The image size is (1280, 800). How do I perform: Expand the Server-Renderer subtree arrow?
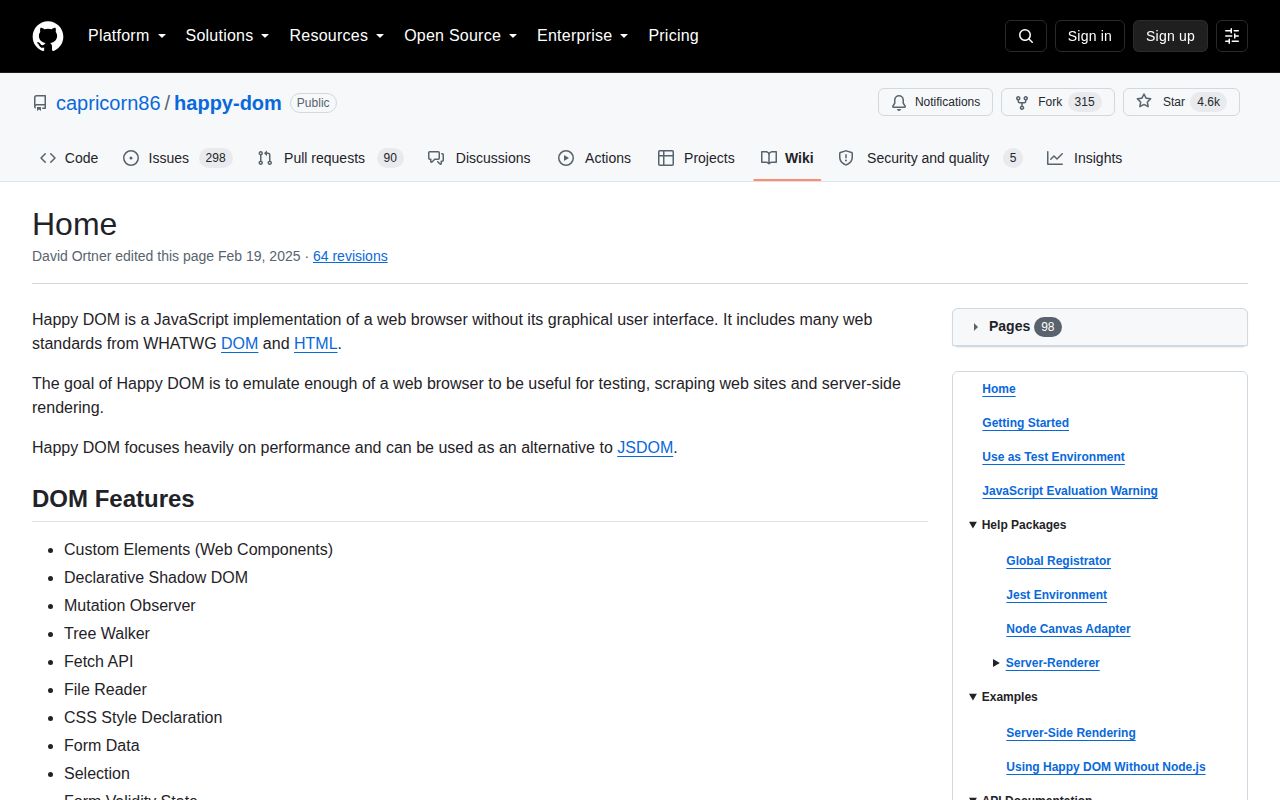tap(996, 663)
